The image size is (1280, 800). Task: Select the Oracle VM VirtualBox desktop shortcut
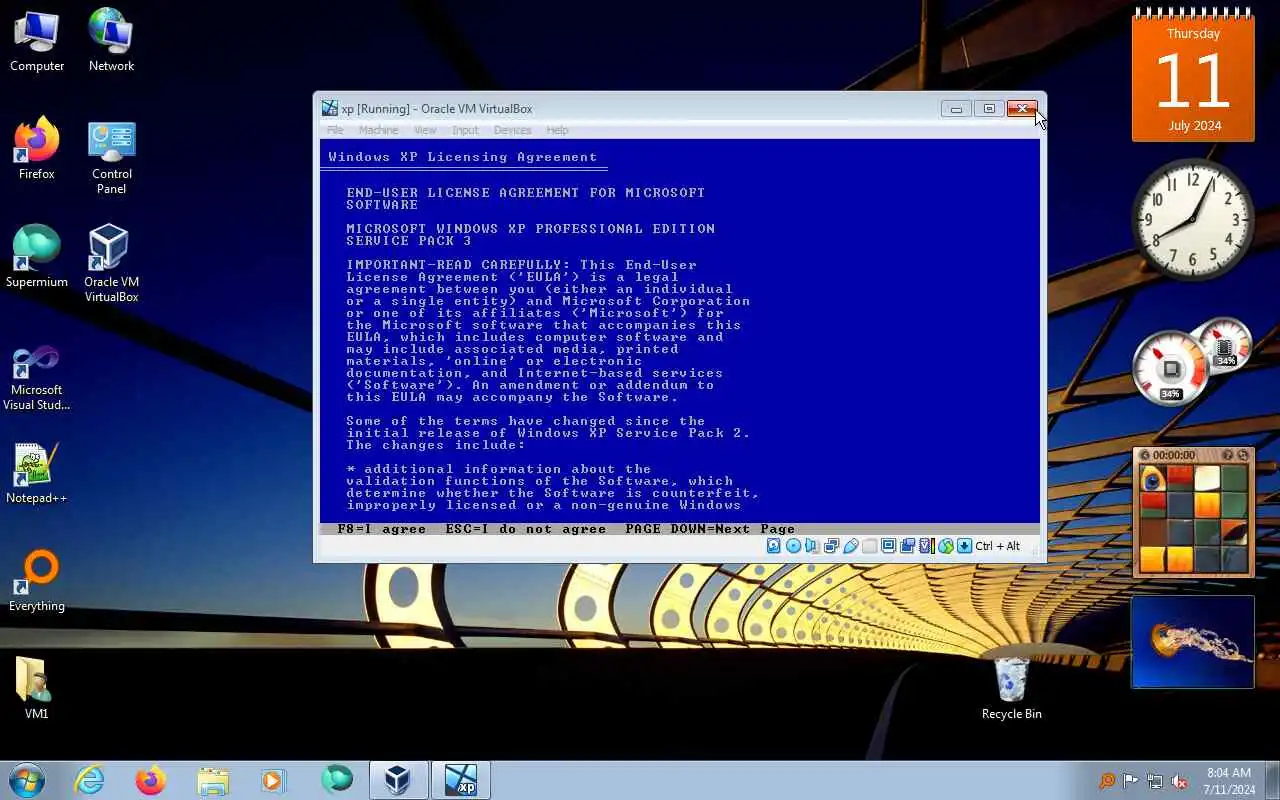pyautogui.click(x=111, y=264)
